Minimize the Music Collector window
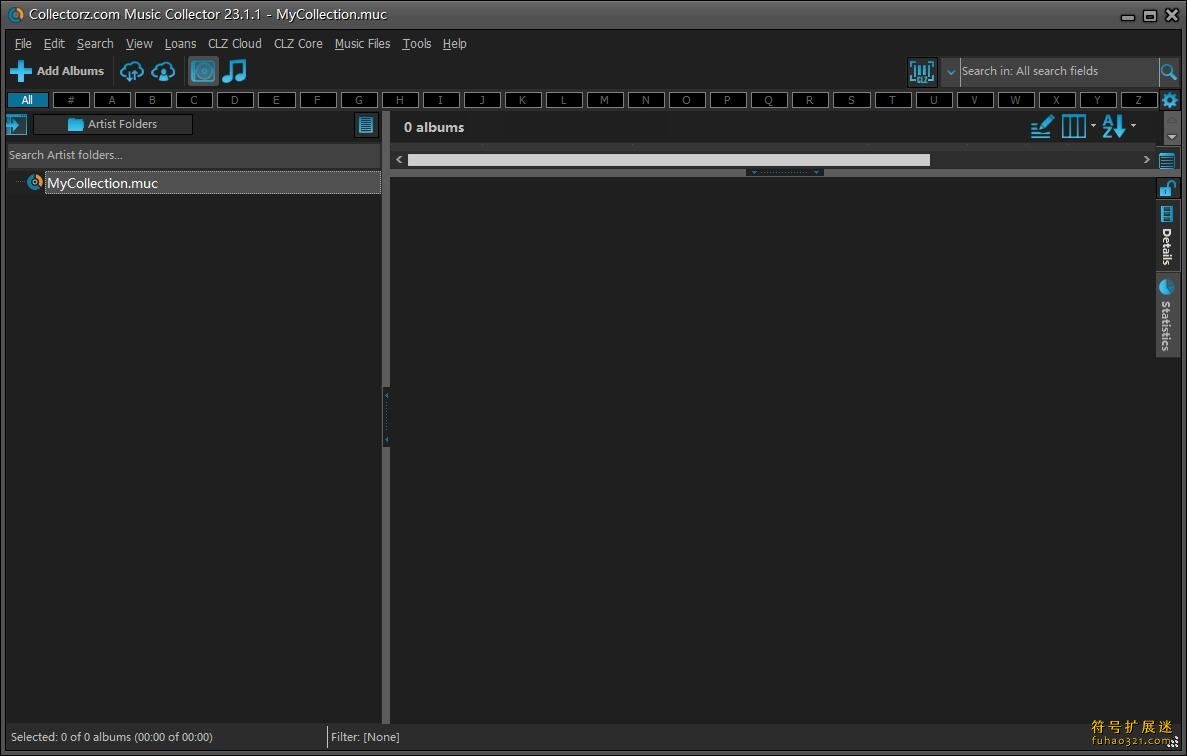The width and height of the screenshot is (1187, 756). pyautogui.click(x=1128, y=16)
